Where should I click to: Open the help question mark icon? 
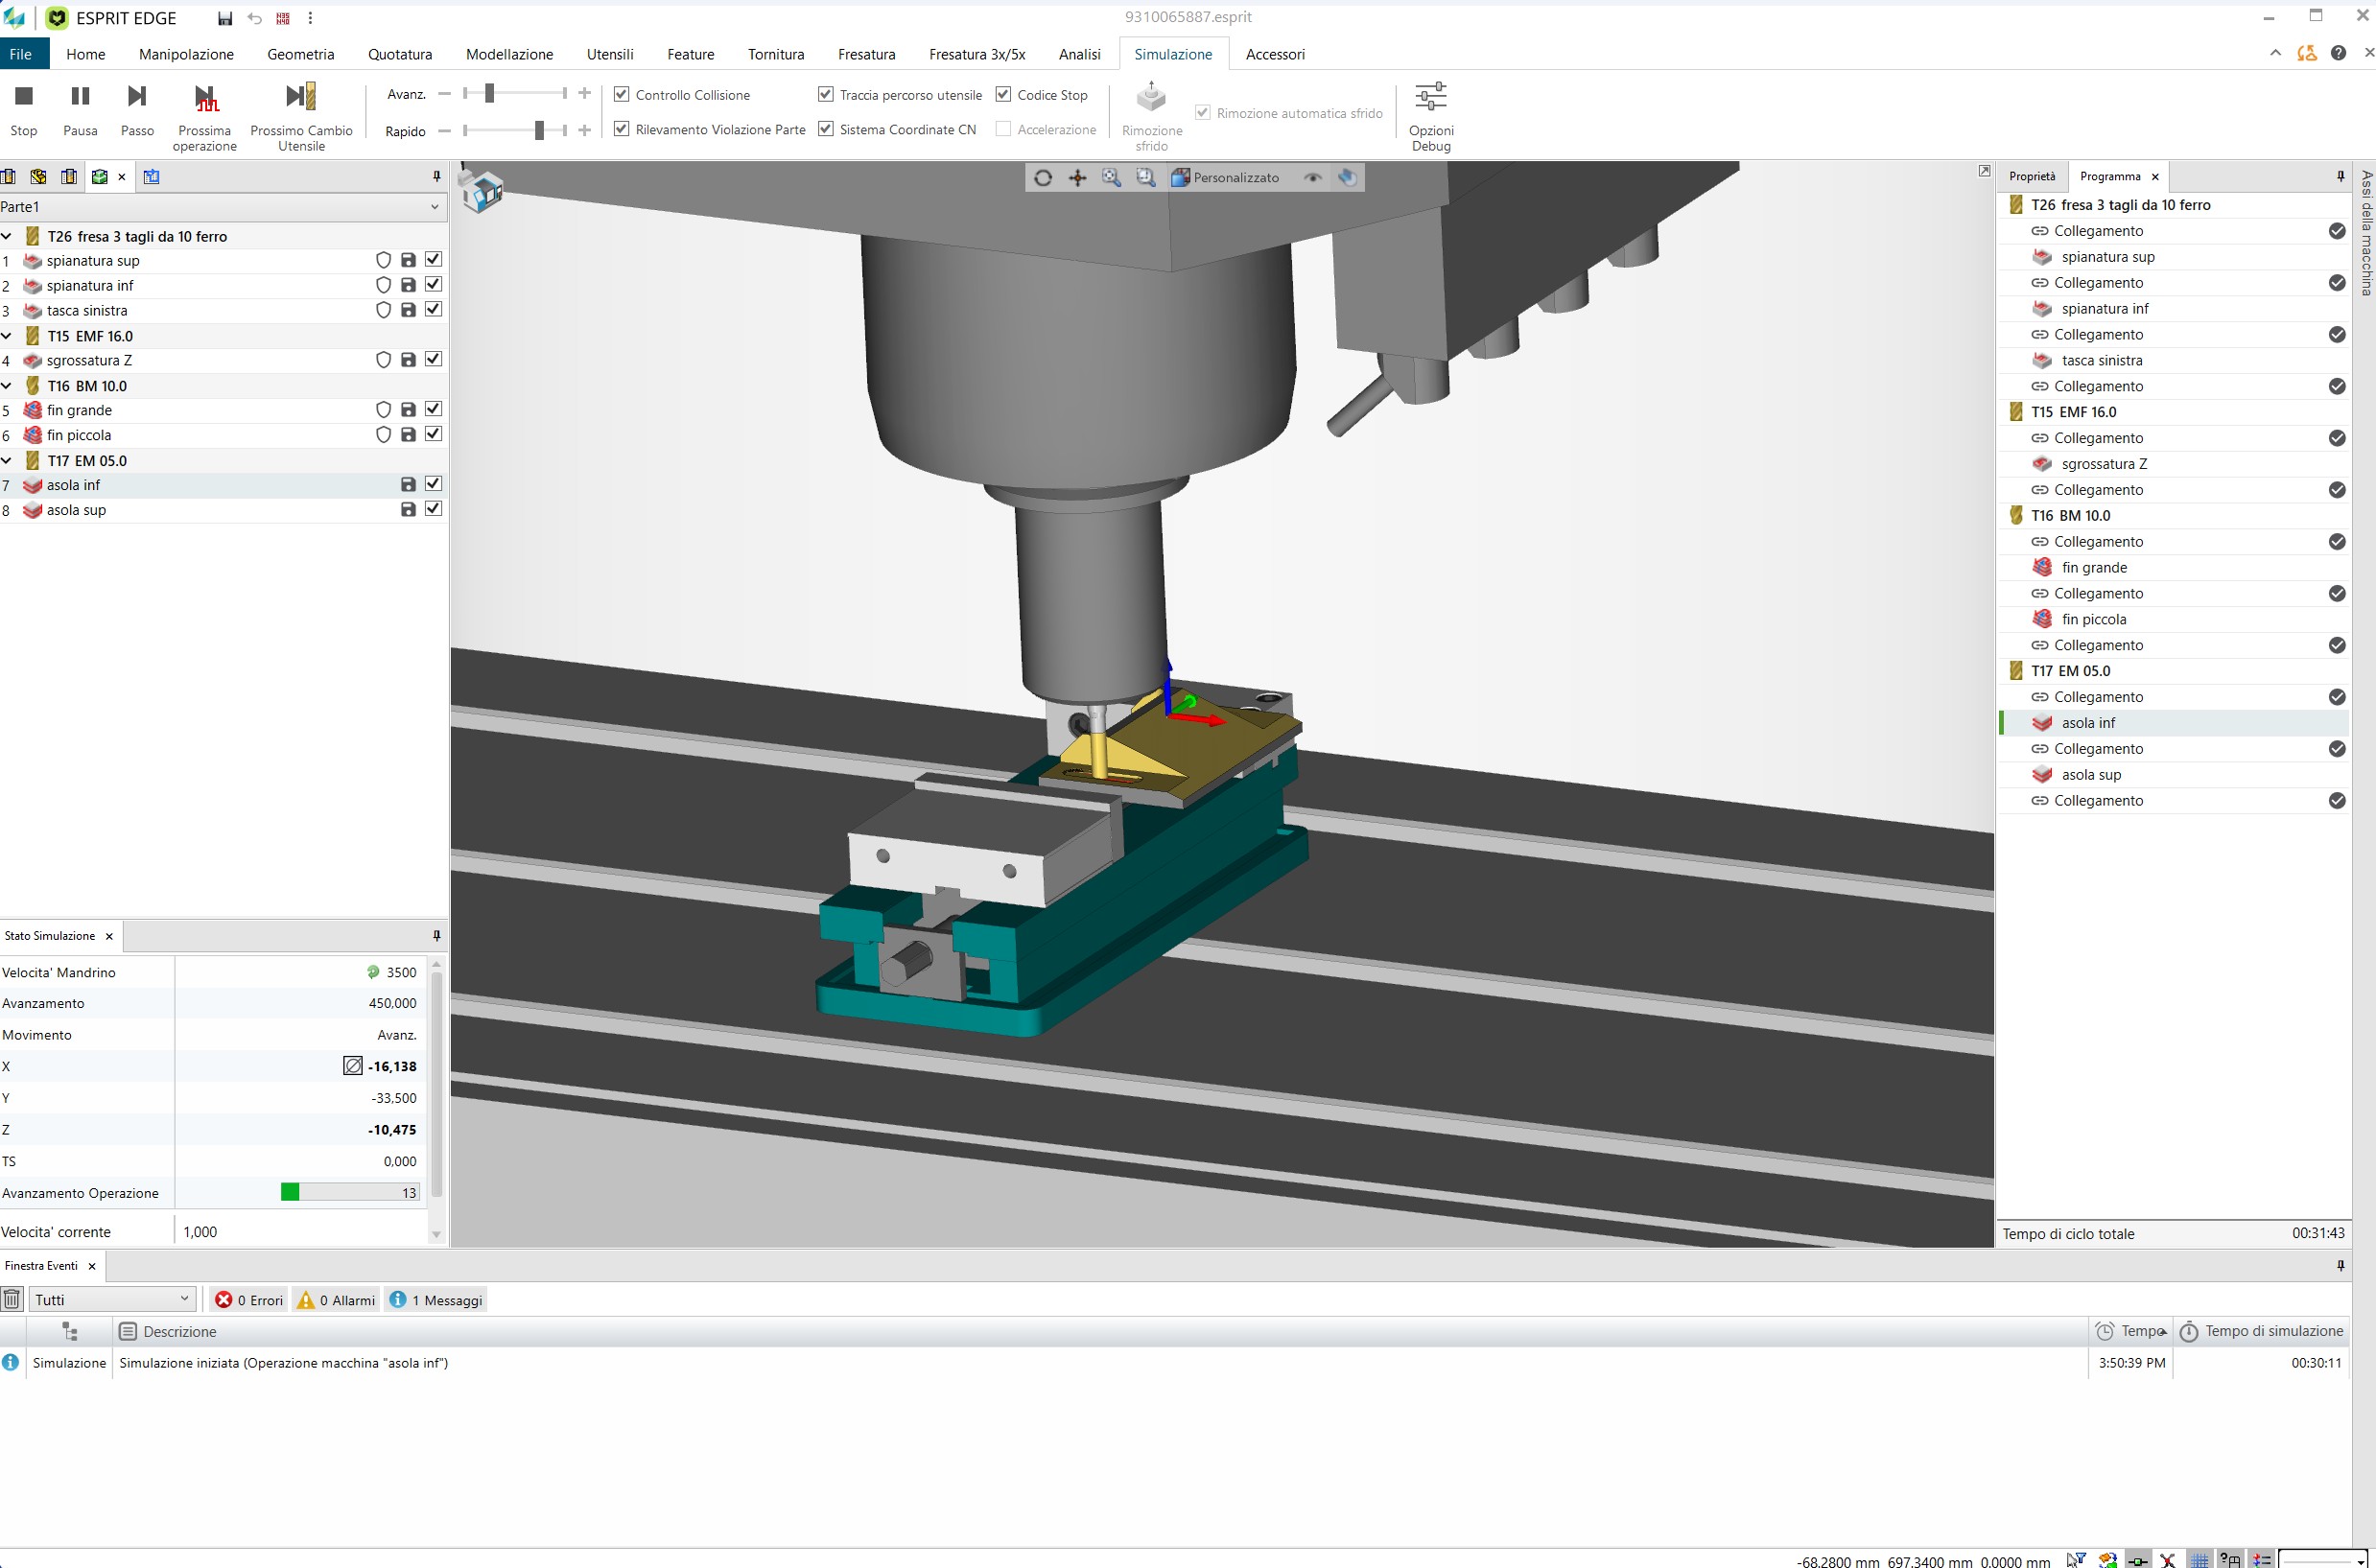2338,53
